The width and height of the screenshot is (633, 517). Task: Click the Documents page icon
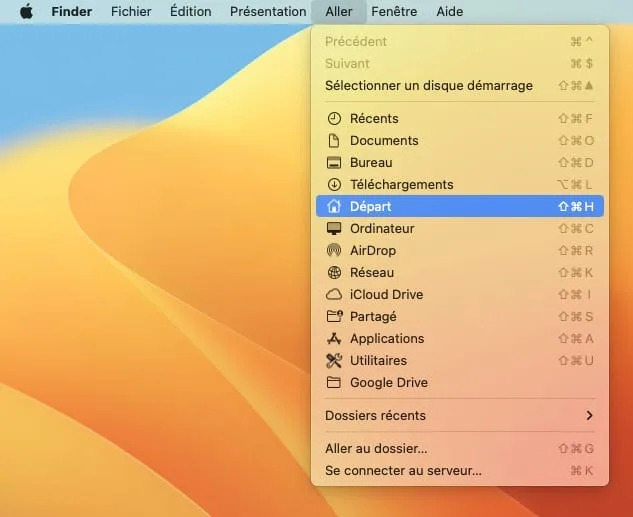[x=334, y=140]
